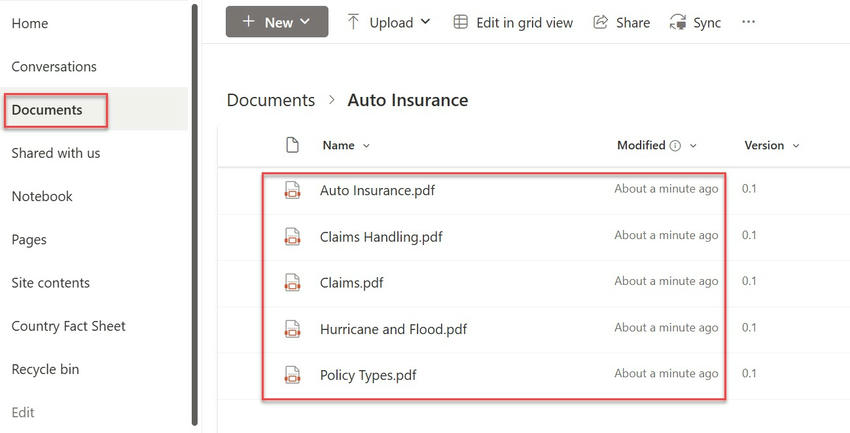Open the Version column dropdown arrow

796,146
